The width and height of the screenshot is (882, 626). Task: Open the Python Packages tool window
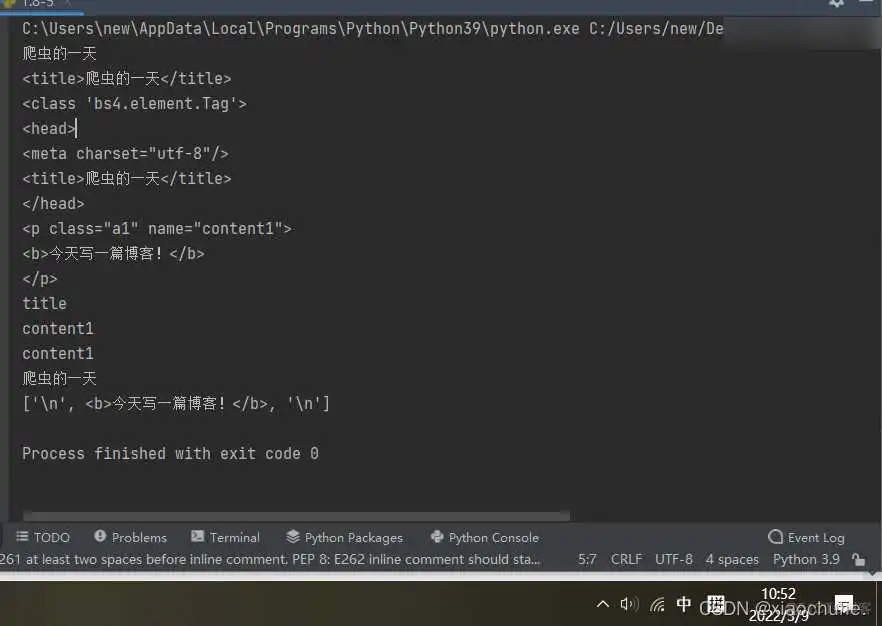[x=344, y=537]
